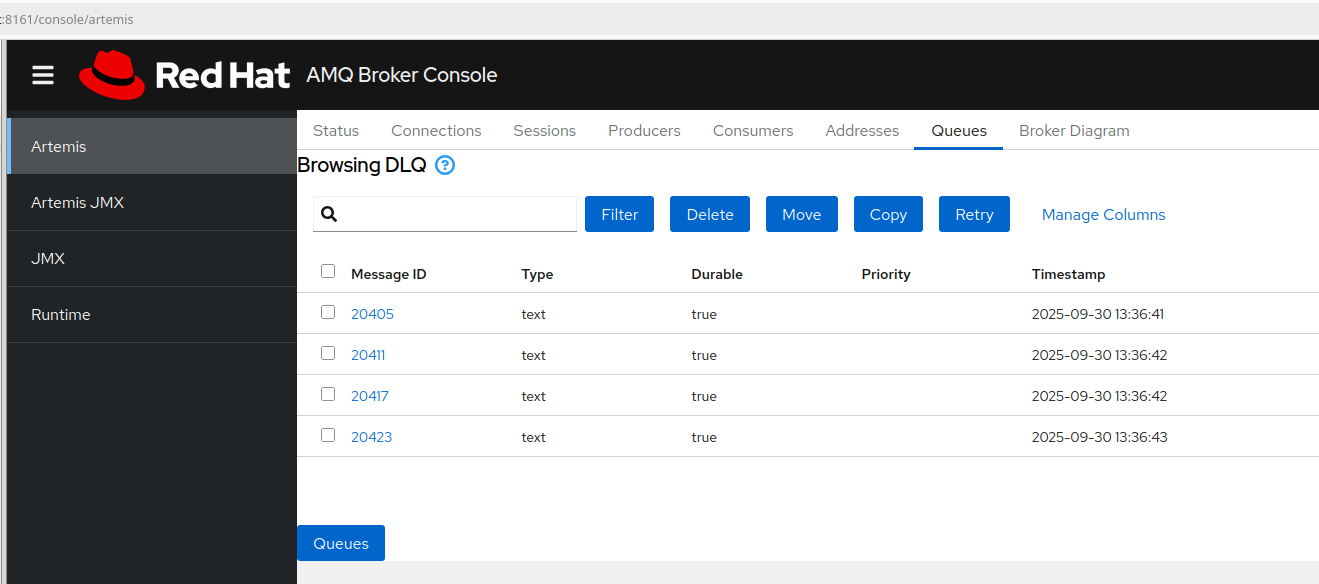Viewport: 1319px width, 584px height.
Task: Open Runtime in the sidebar
Action: 152,314
